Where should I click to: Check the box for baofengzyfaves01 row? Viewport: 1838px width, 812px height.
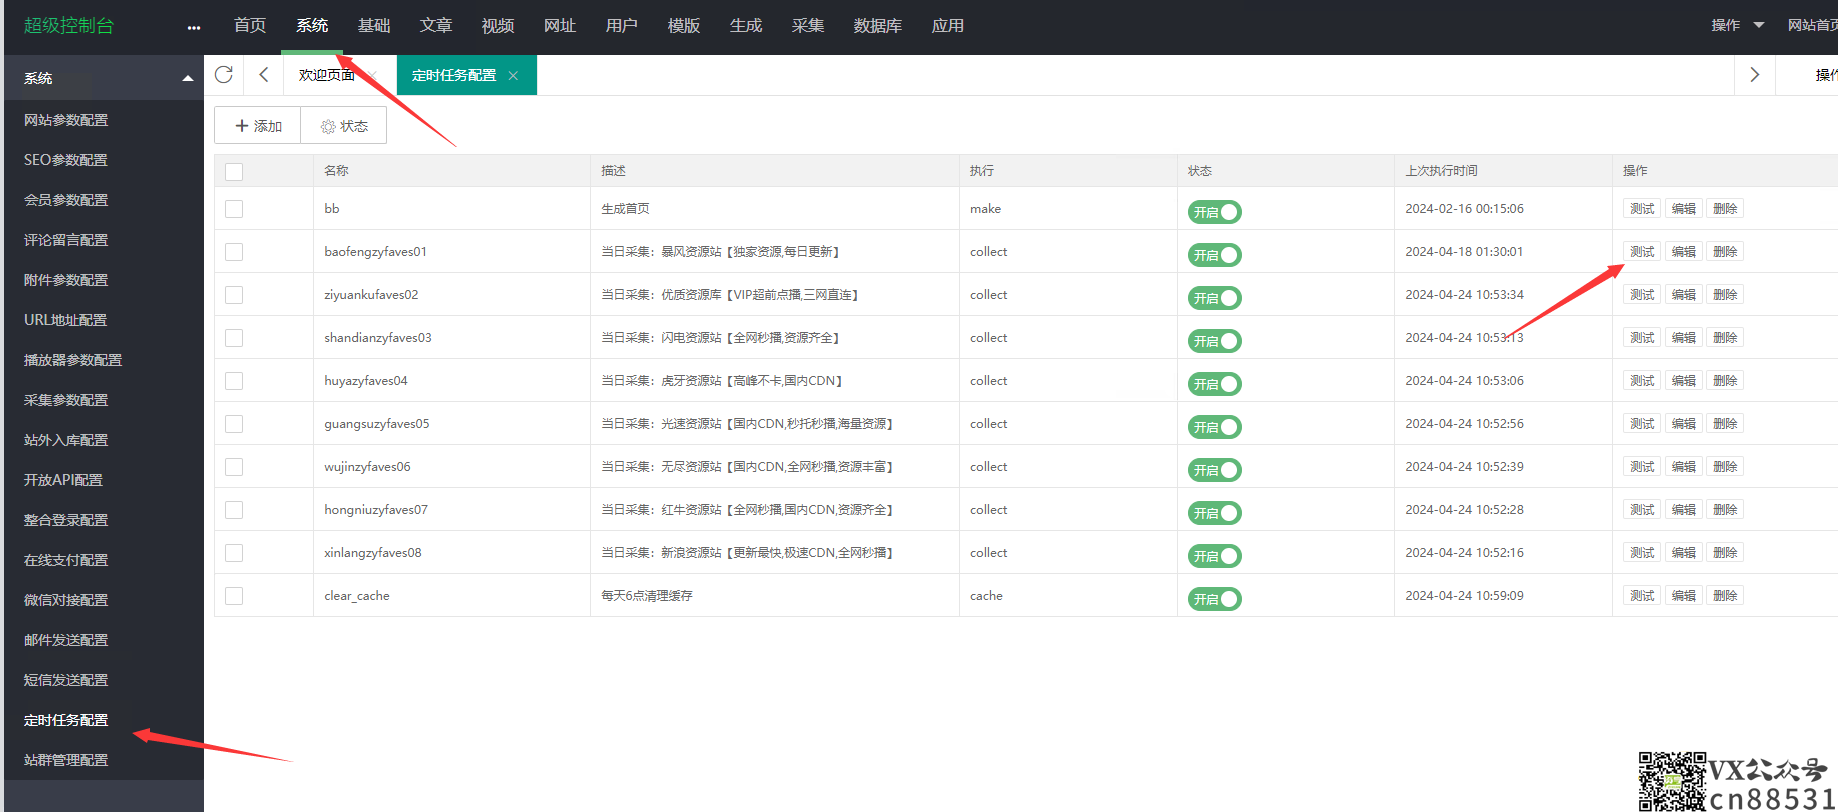[x=234, y=252]
